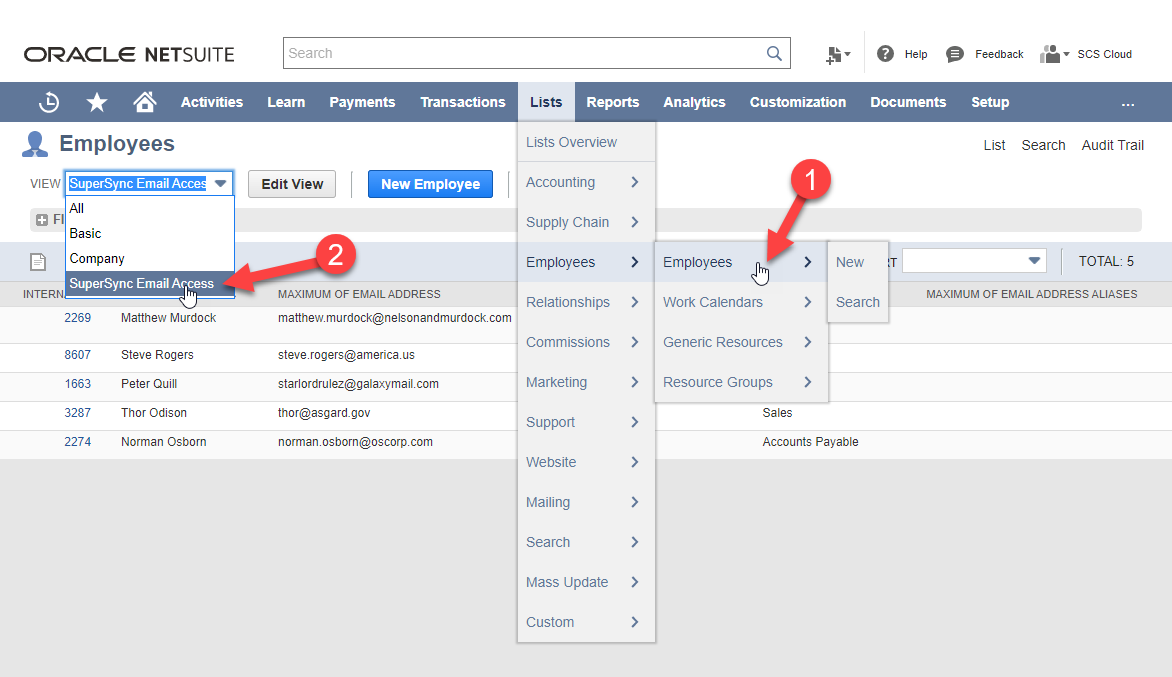Open the Learn menu
The image size is (1172, 677).
pyautogui.click(x=286, y=102)
